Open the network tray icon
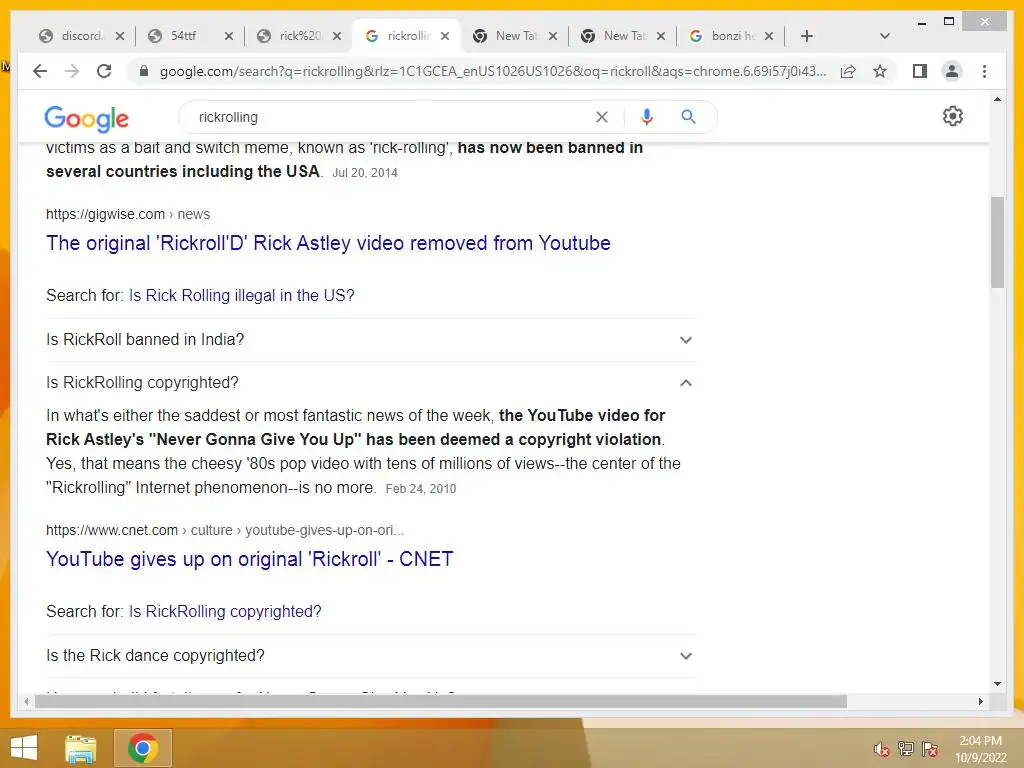 point(906,748)
